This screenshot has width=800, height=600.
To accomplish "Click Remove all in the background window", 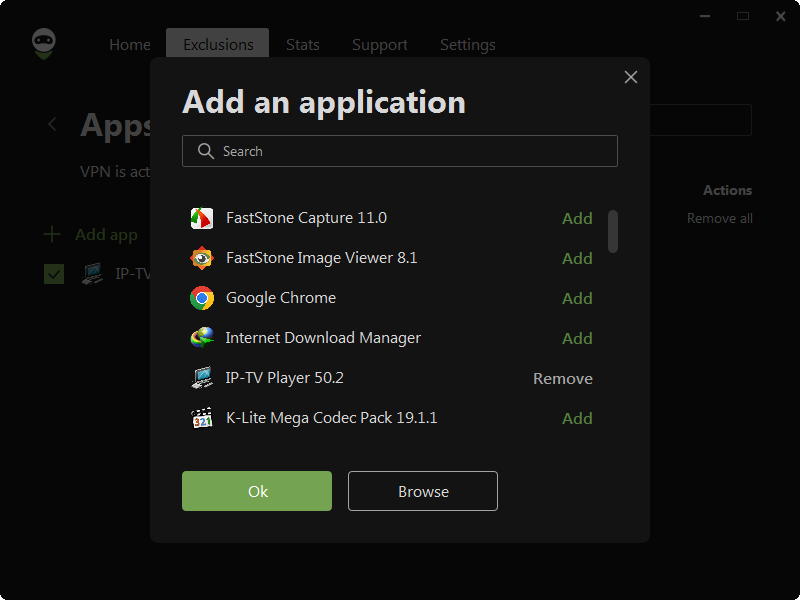I will pyautogui.click(x=719, y=218).
